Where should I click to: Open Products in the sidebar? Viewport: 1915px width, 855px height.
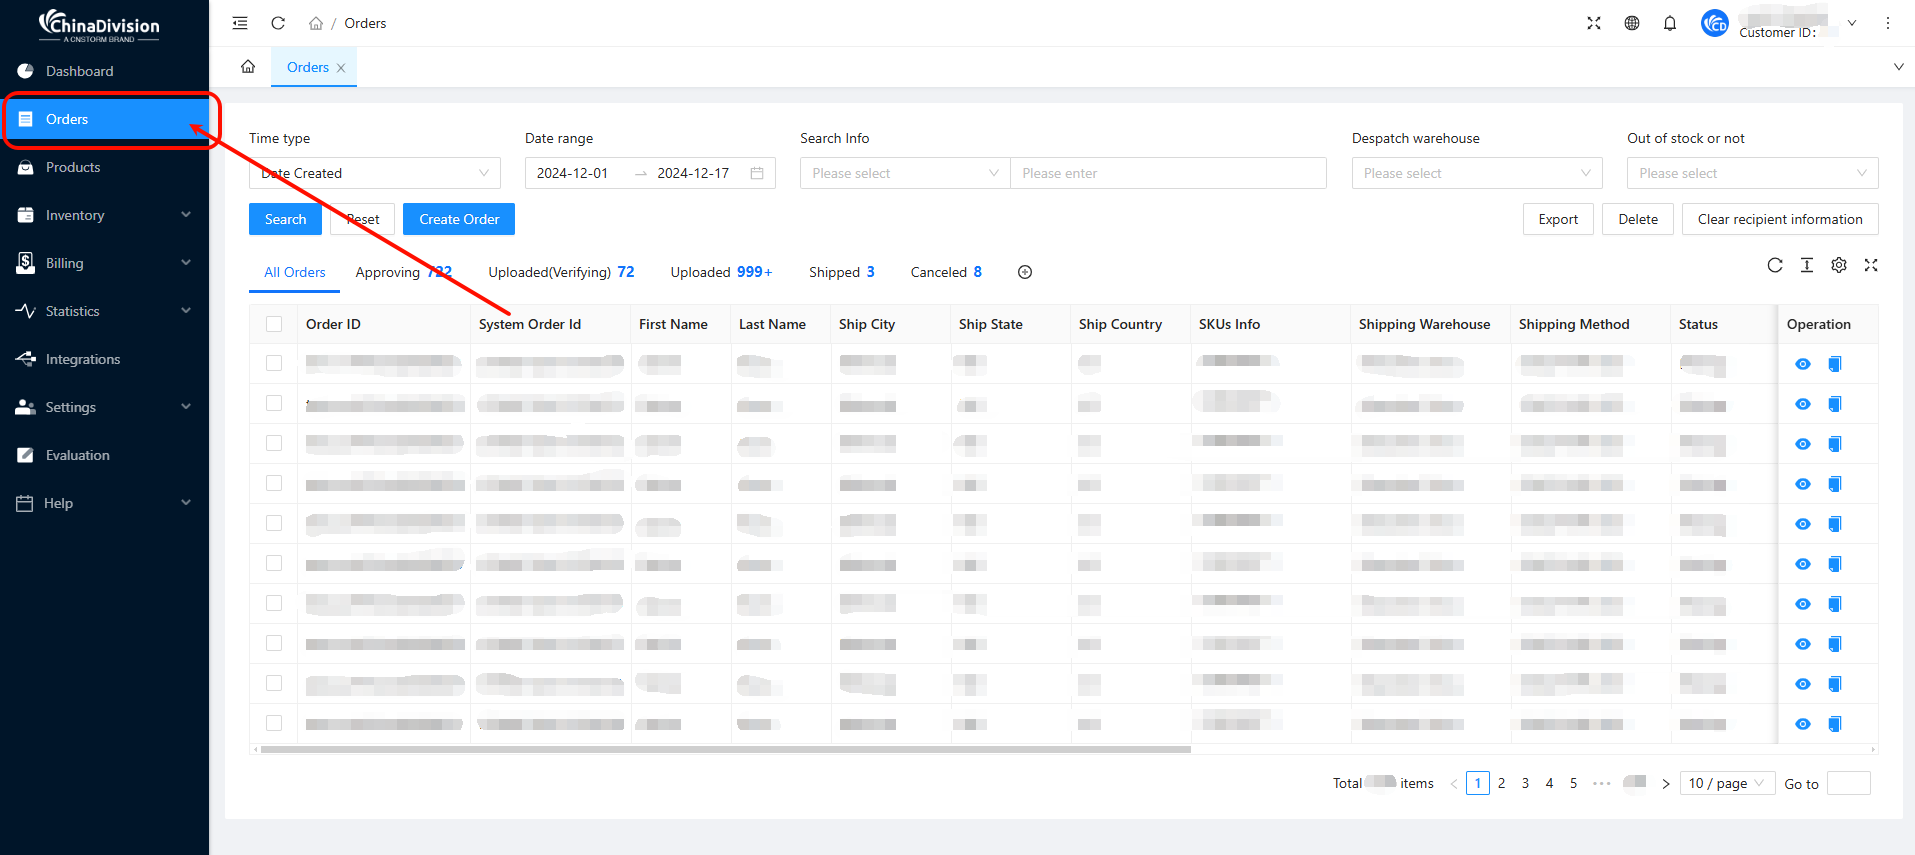pyautogui.click(x=73, y=167)
